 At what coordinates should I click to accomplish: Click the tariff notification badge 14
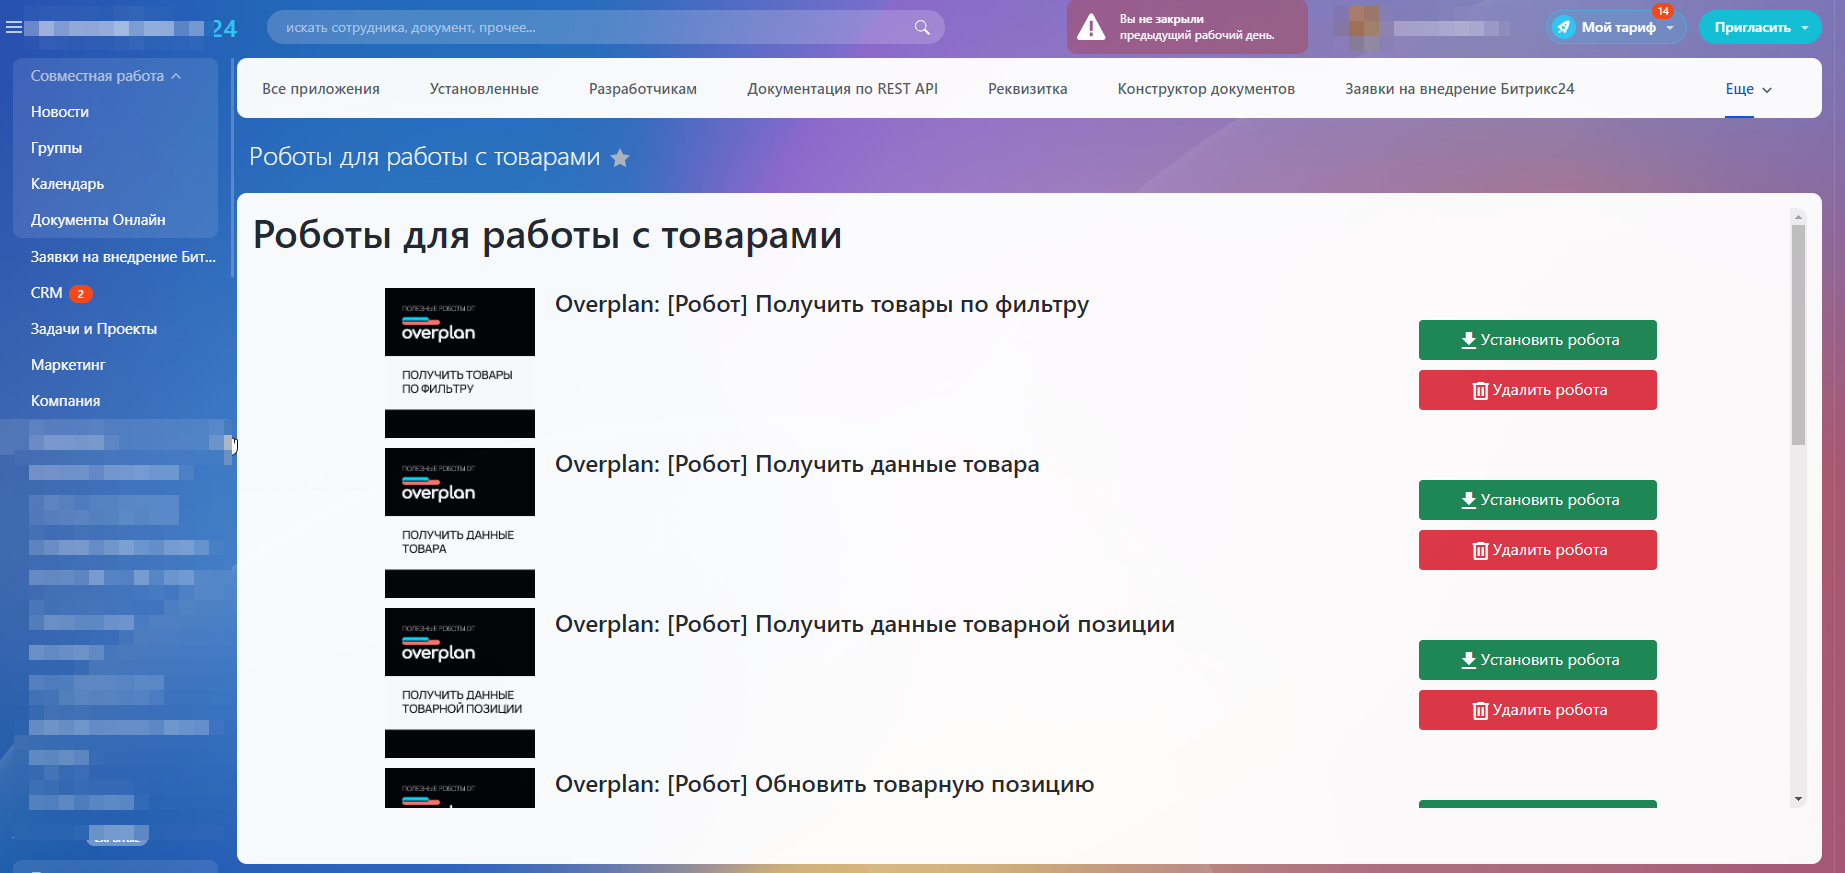coord(1663,11)
